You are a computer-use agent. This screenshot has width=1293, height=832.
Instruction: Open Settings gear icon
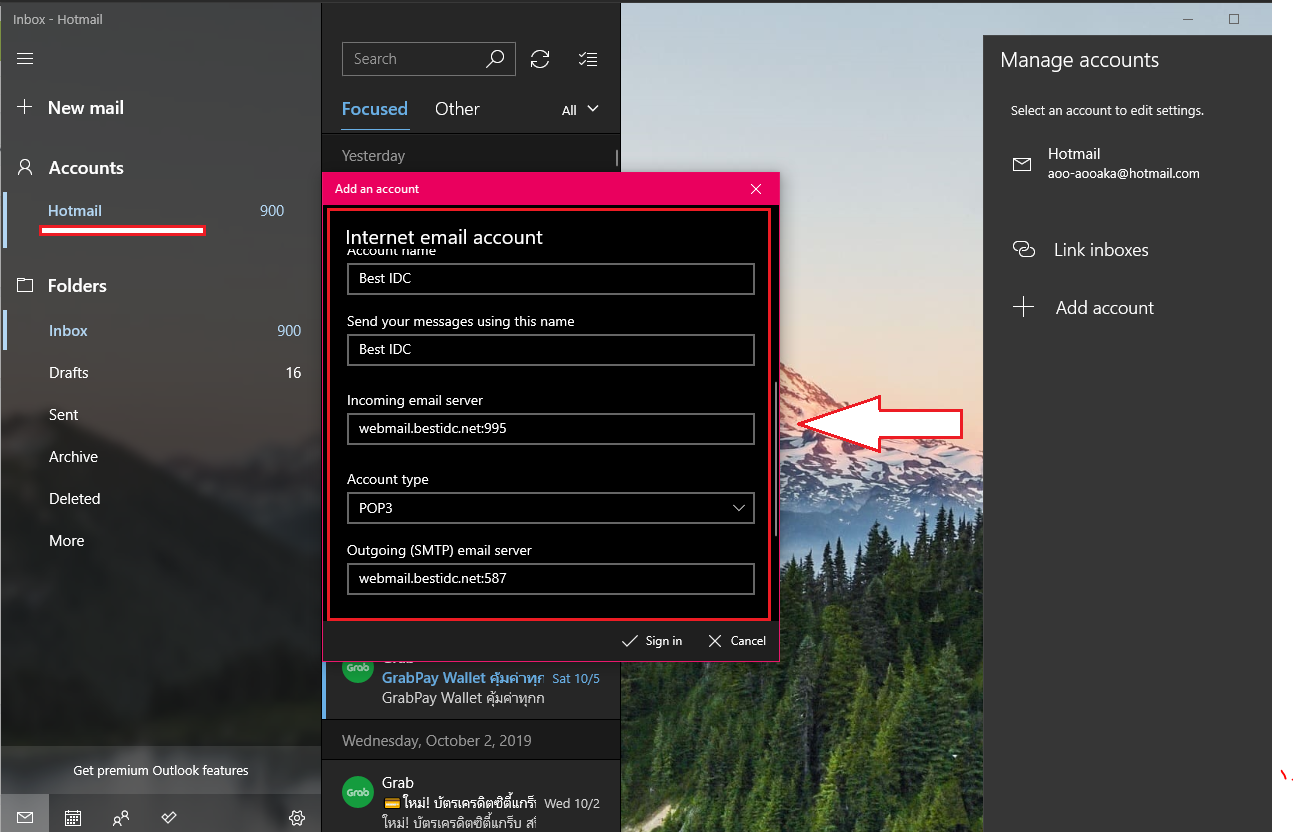297,817
